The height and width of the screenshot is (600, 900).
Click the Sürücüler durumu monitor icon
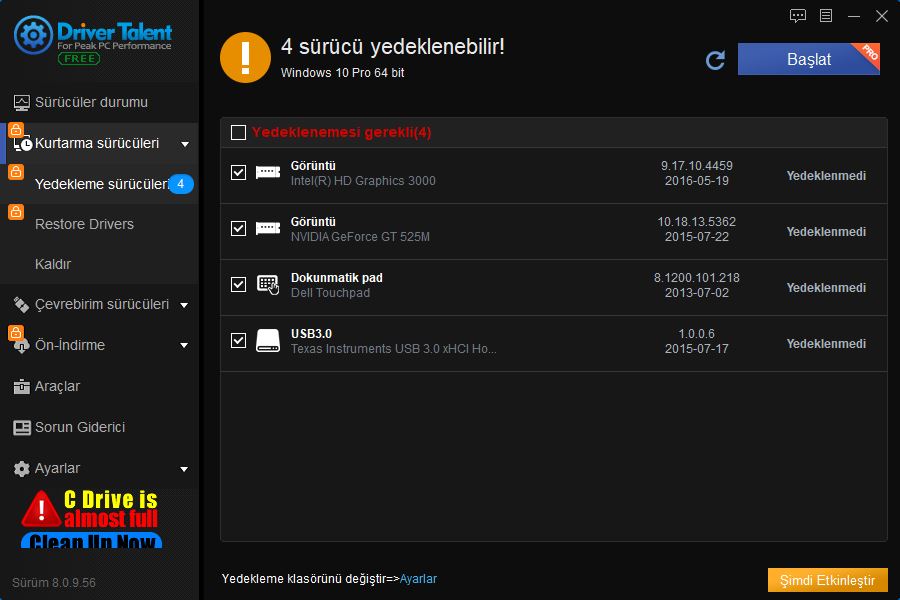click(21, 103)
